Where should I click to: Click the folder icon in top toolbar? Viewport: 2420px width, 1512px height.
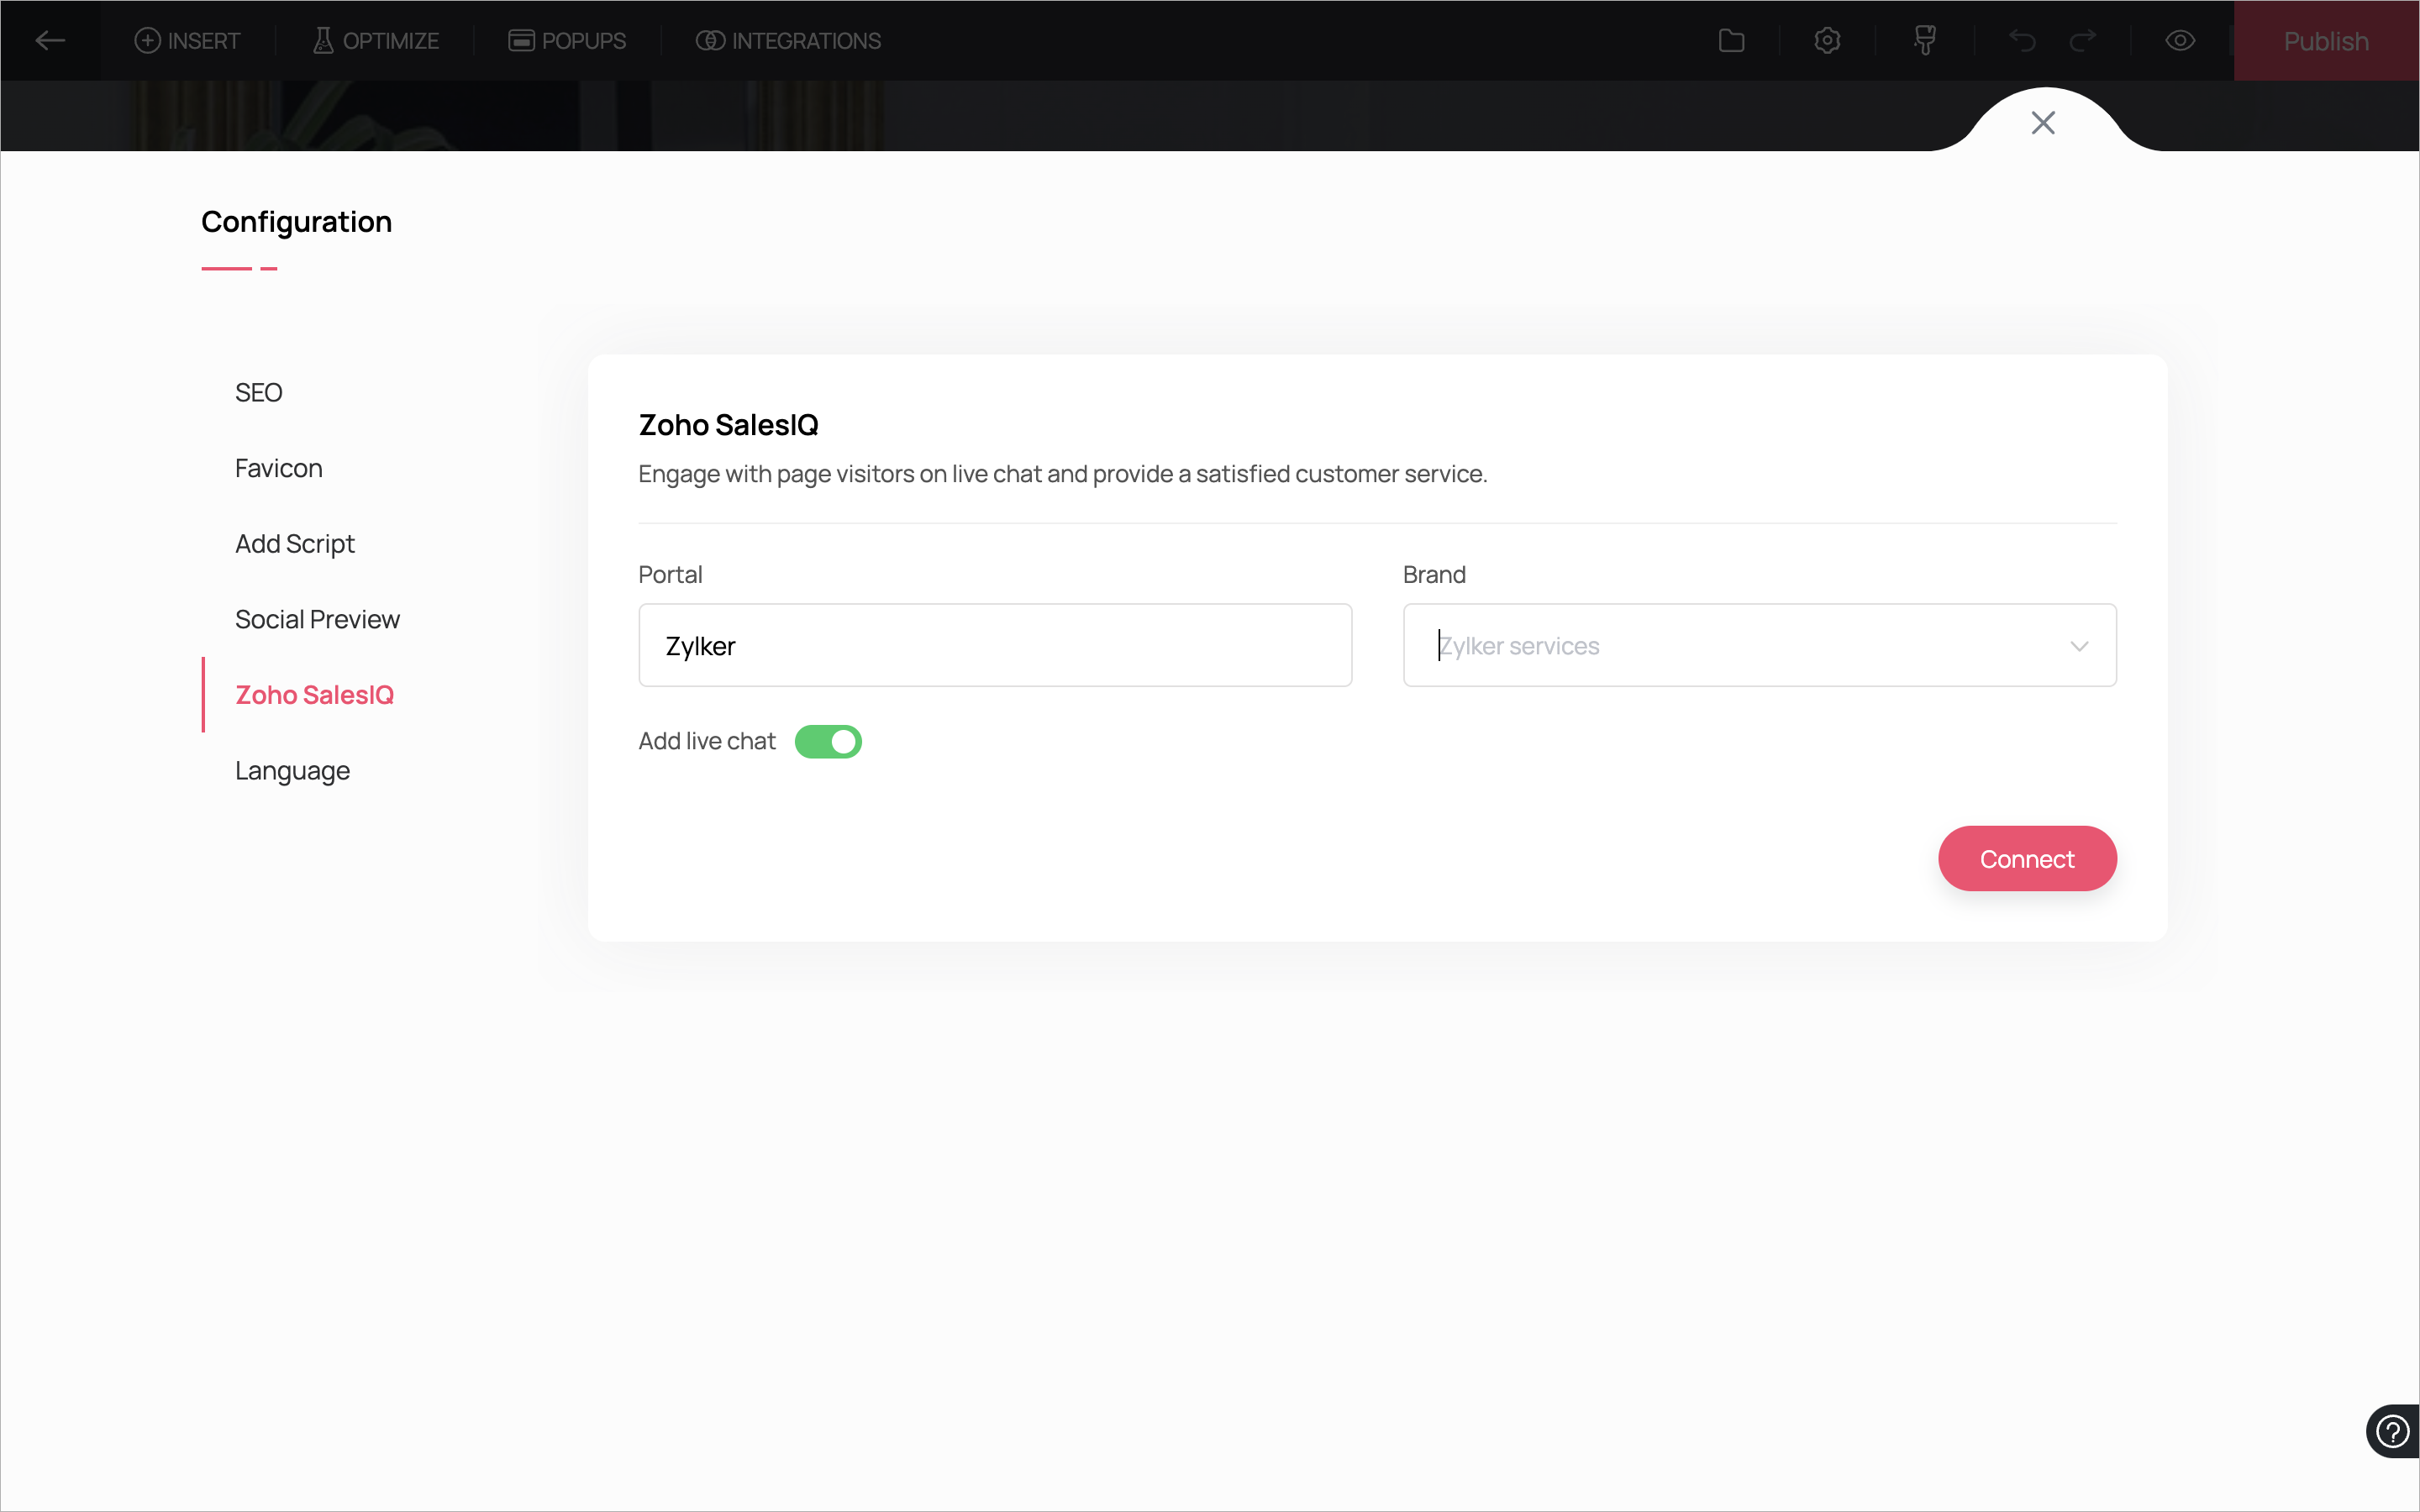click(x=1731, y=41)
